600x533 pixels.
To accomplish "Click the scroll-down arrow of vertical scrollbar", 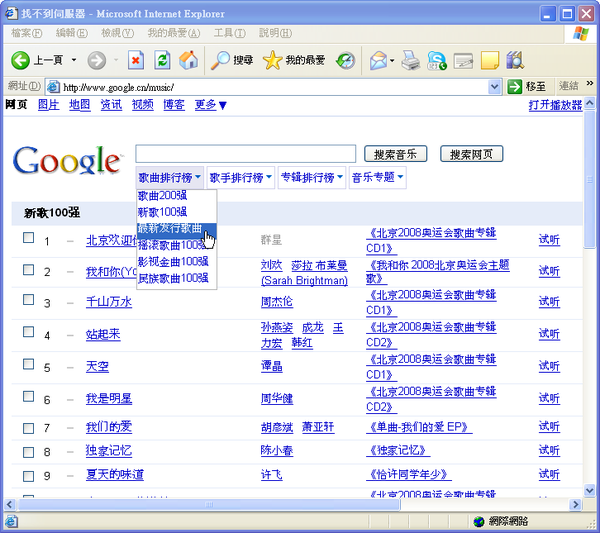I will click(590, 491).
